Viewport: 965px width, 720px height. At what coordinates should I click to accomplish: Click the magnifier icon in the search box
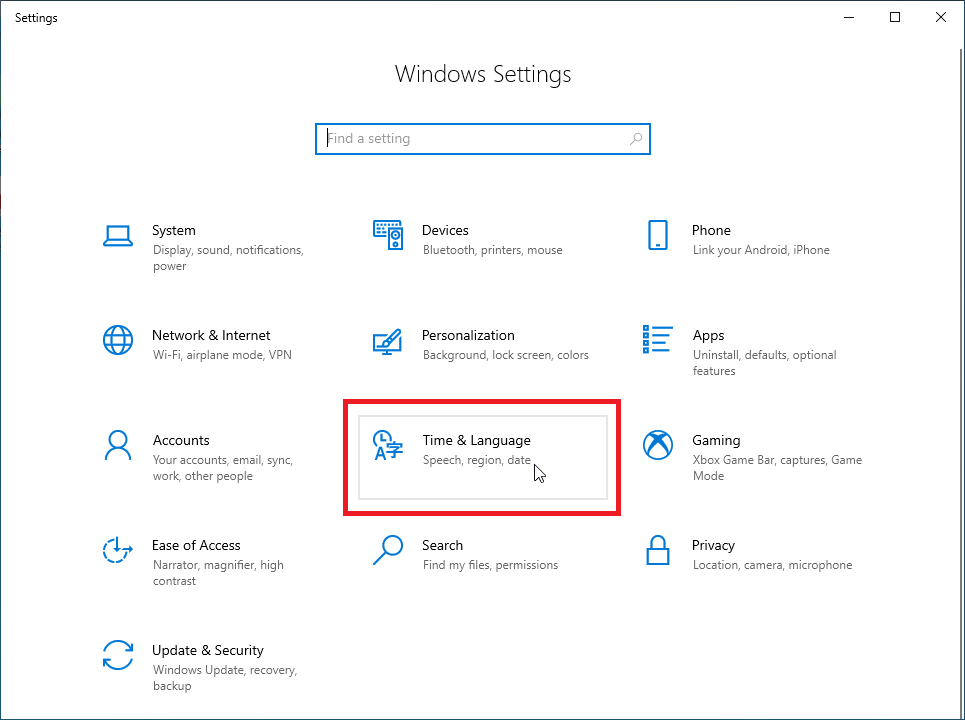click(636, 139)
